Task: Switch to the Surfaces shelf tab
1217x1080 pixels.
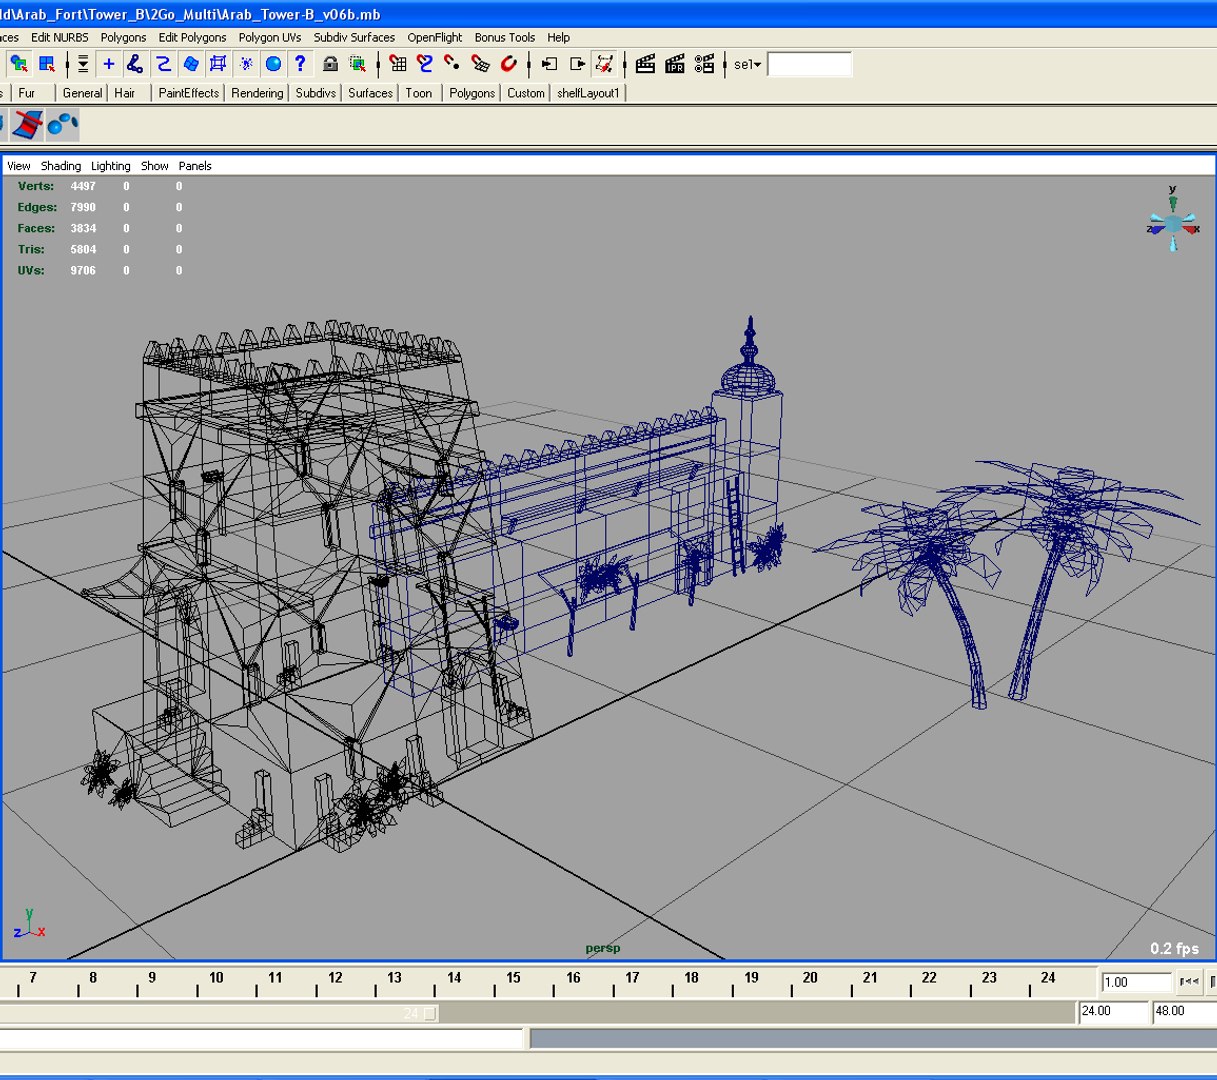Action: point(370,93)
